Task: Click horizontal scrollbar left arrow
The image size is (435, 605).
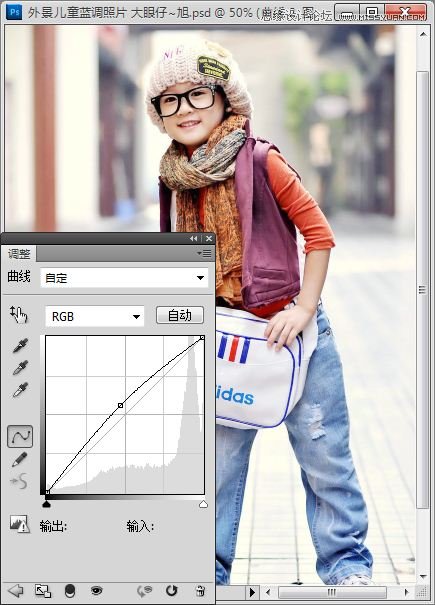Action: (x=268, y=592)
